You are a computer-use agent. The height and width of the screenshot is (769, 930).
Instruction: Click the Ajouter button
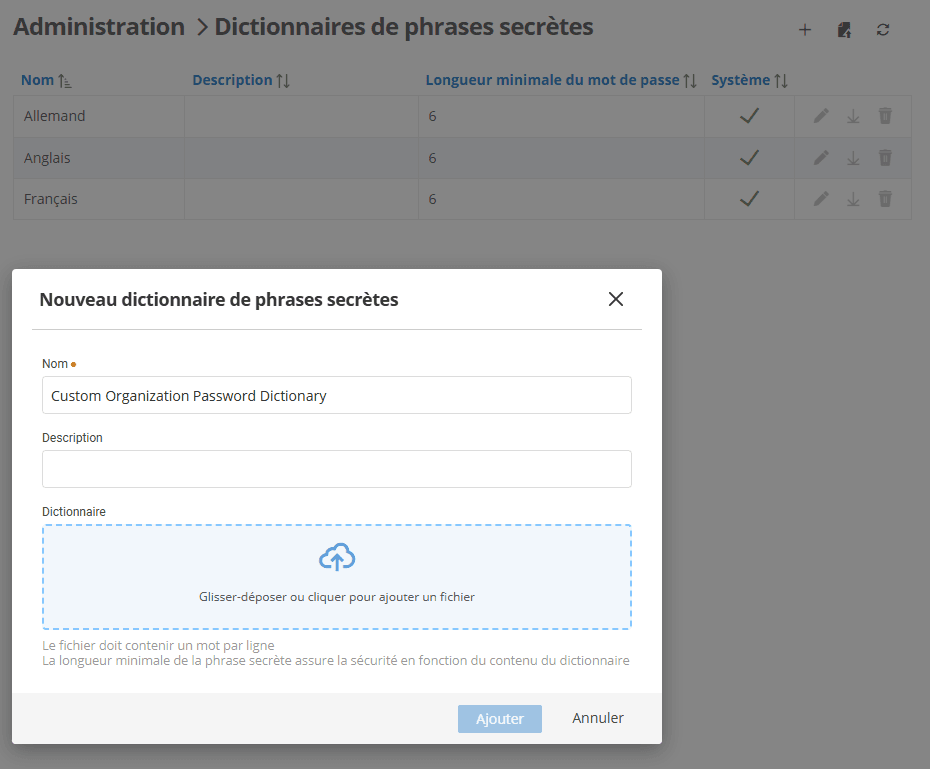[499, 718]
